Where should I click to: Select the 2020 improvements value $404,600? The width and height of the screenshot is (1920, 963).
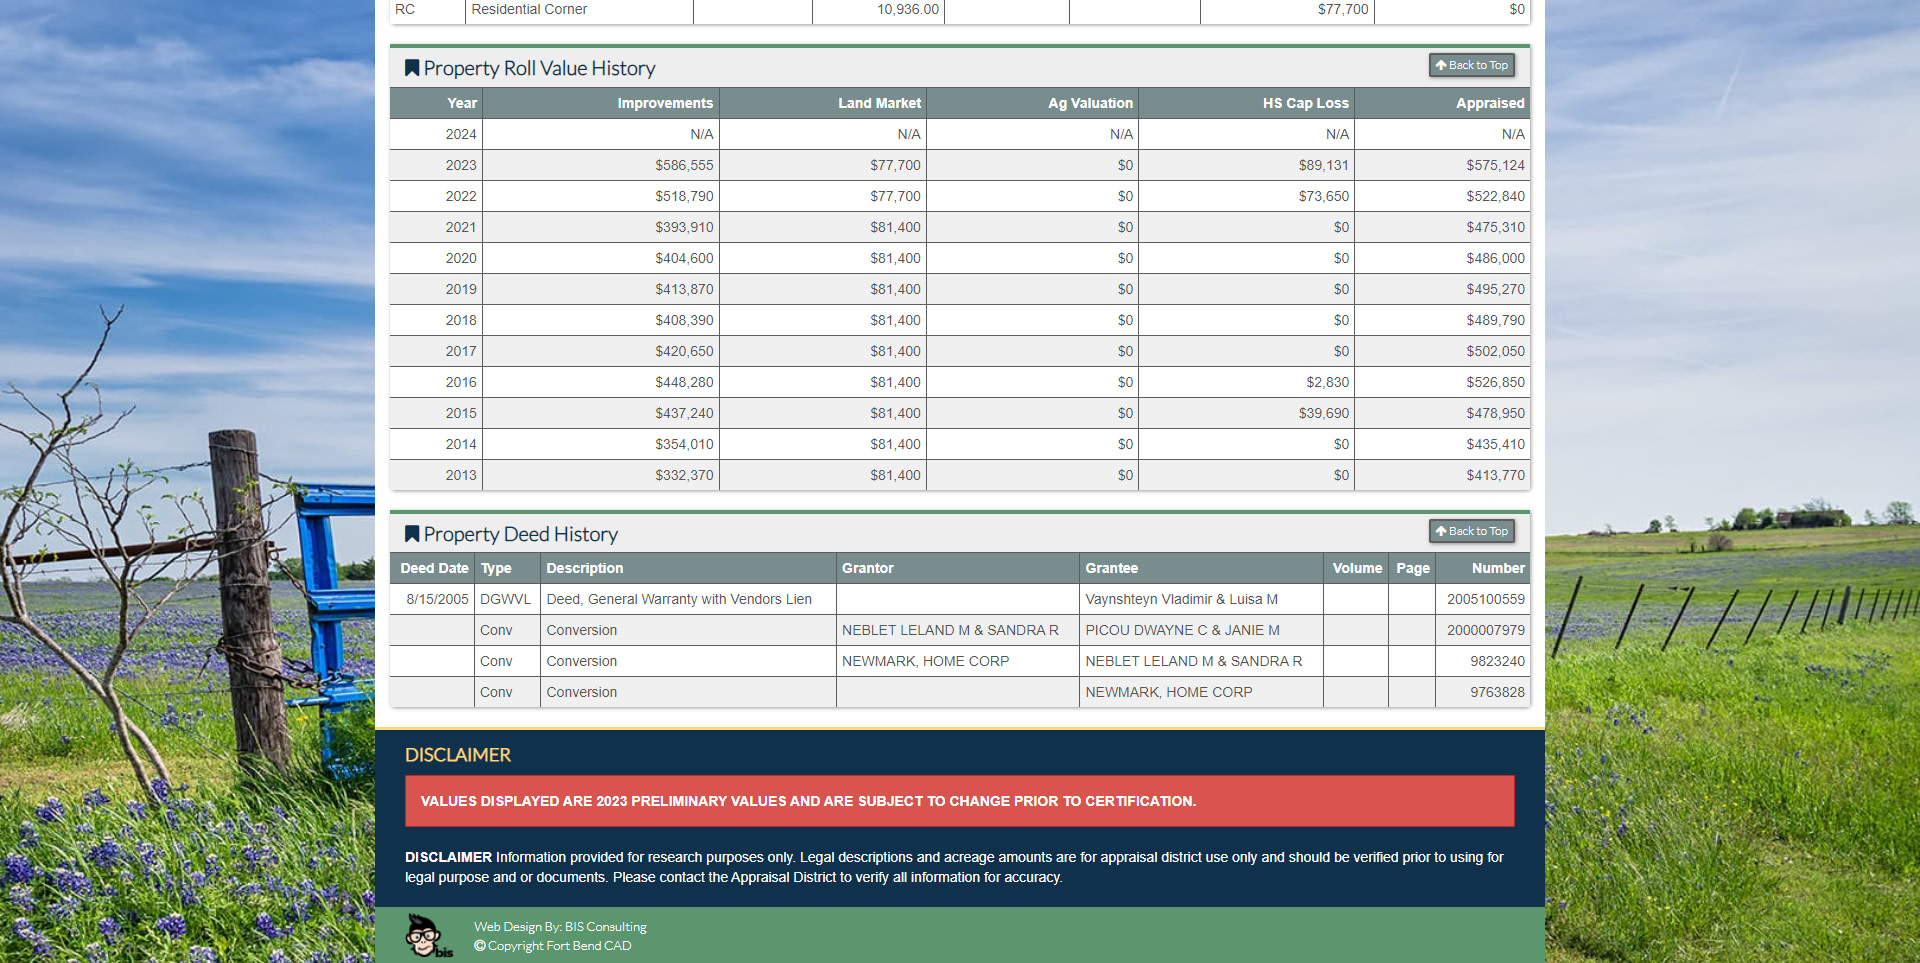(x=684, y=258)
